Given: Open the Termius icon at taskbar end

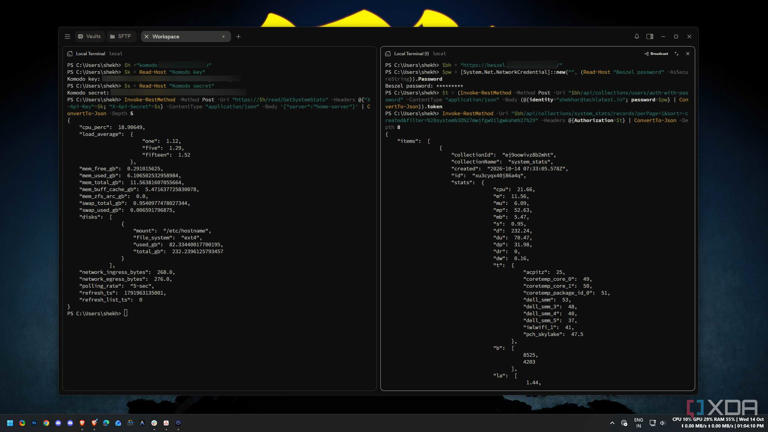Looking at the screenshot, I should point(178,423).
